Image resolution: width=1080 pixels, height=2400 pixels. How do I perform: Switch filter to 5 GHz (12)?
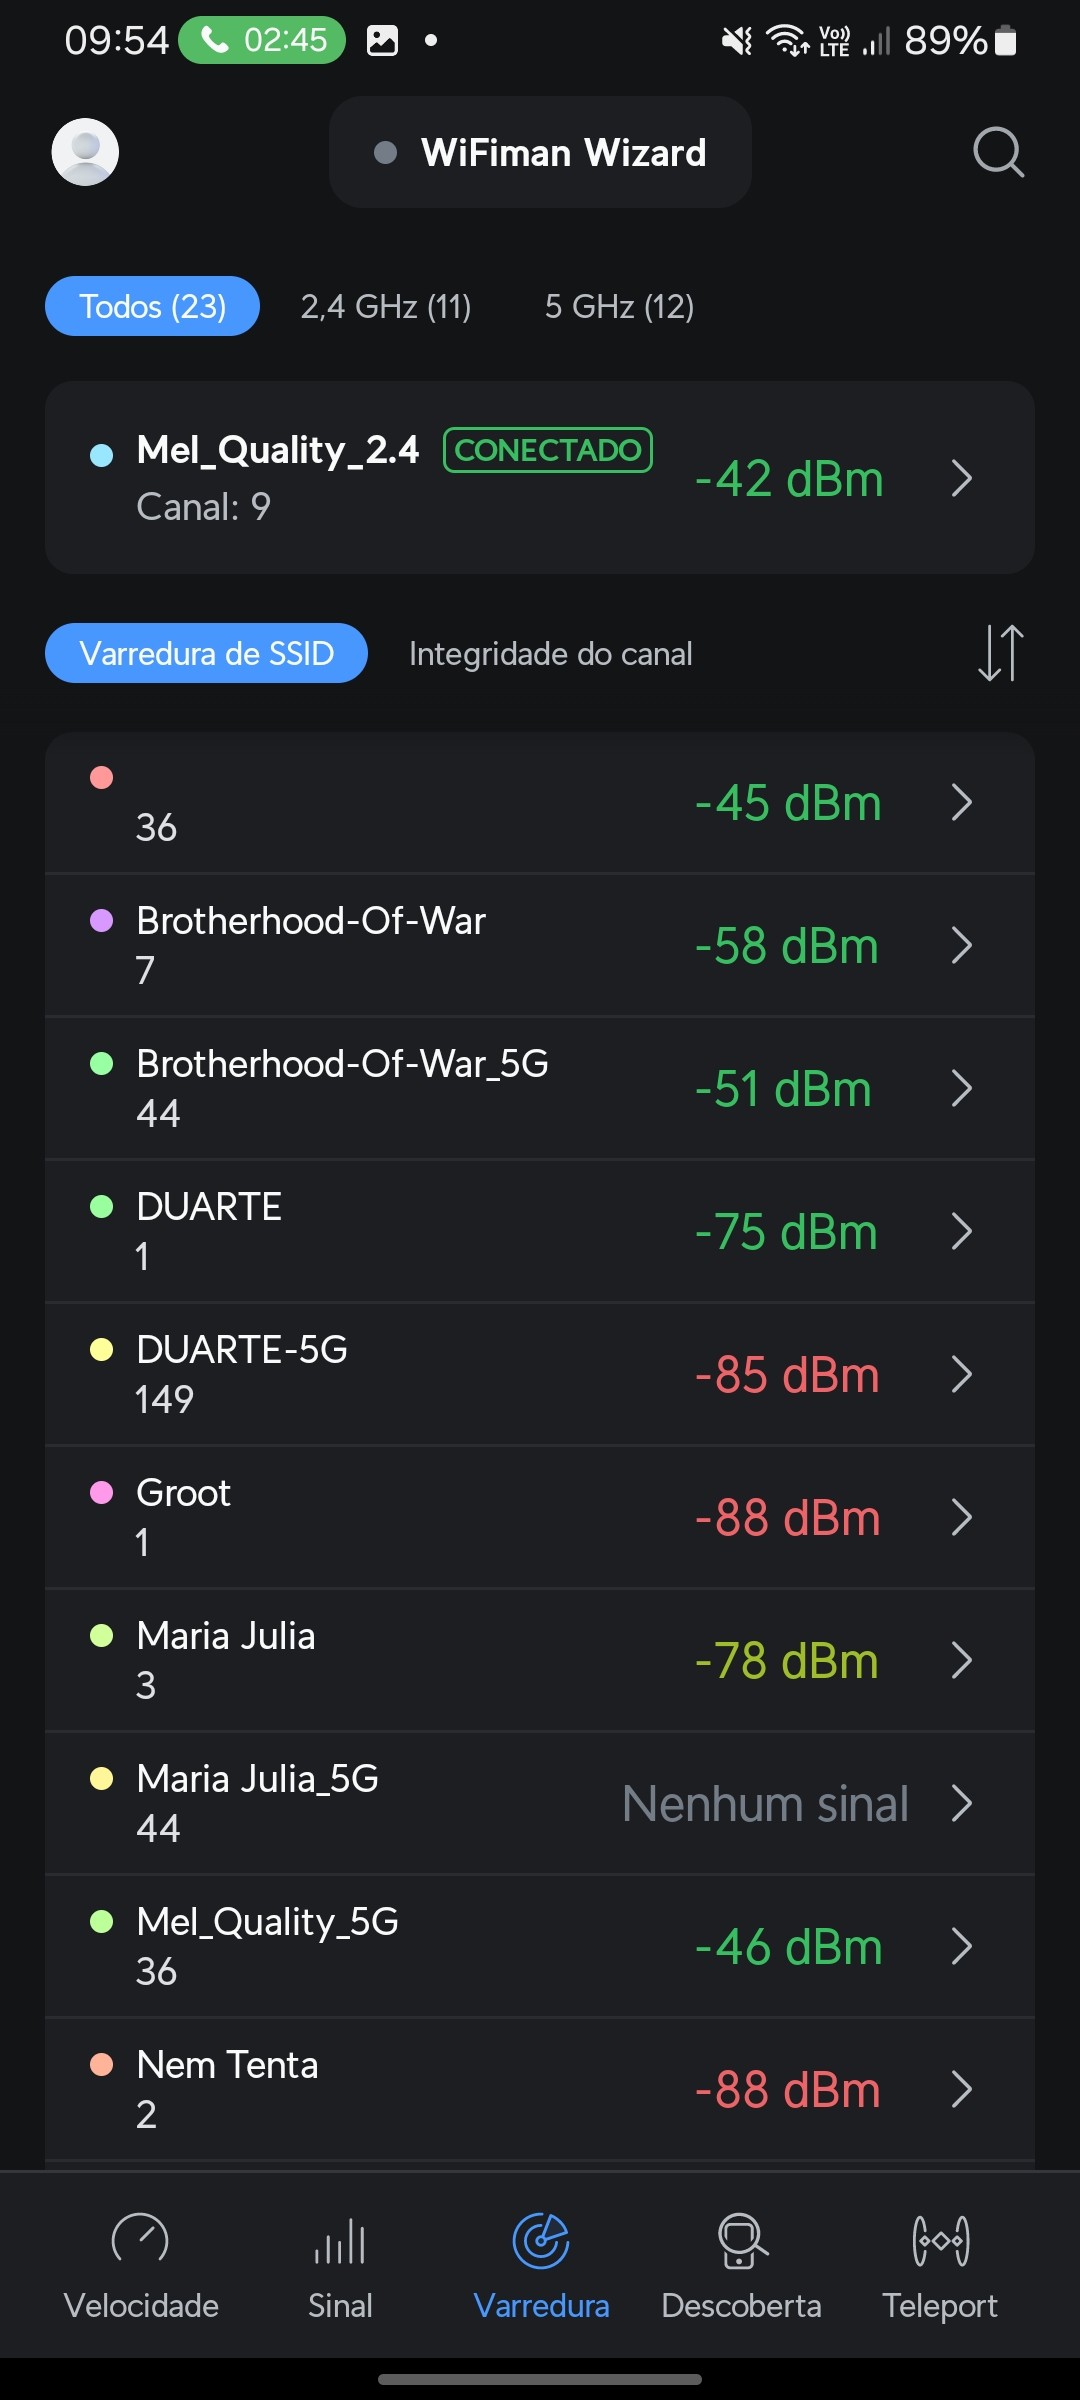coord(619,306)
